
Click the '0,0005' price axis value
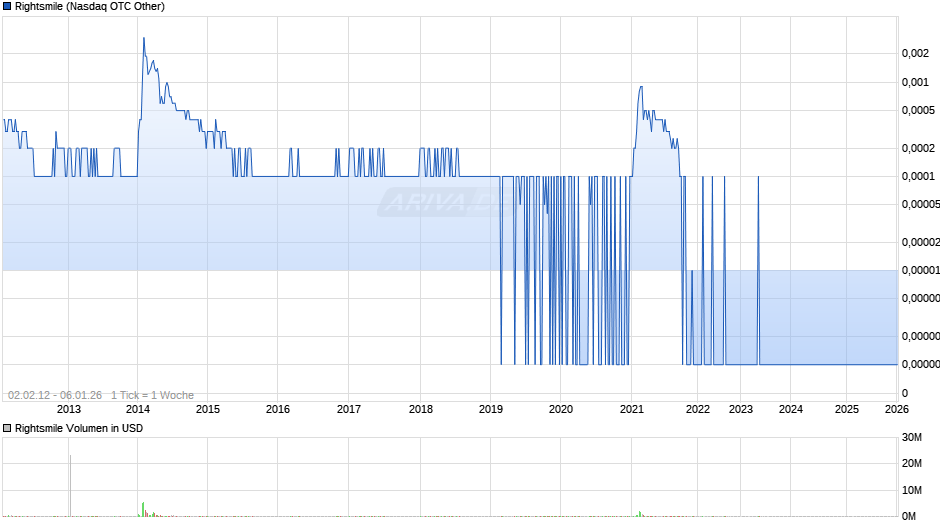(x=918, y=110)
